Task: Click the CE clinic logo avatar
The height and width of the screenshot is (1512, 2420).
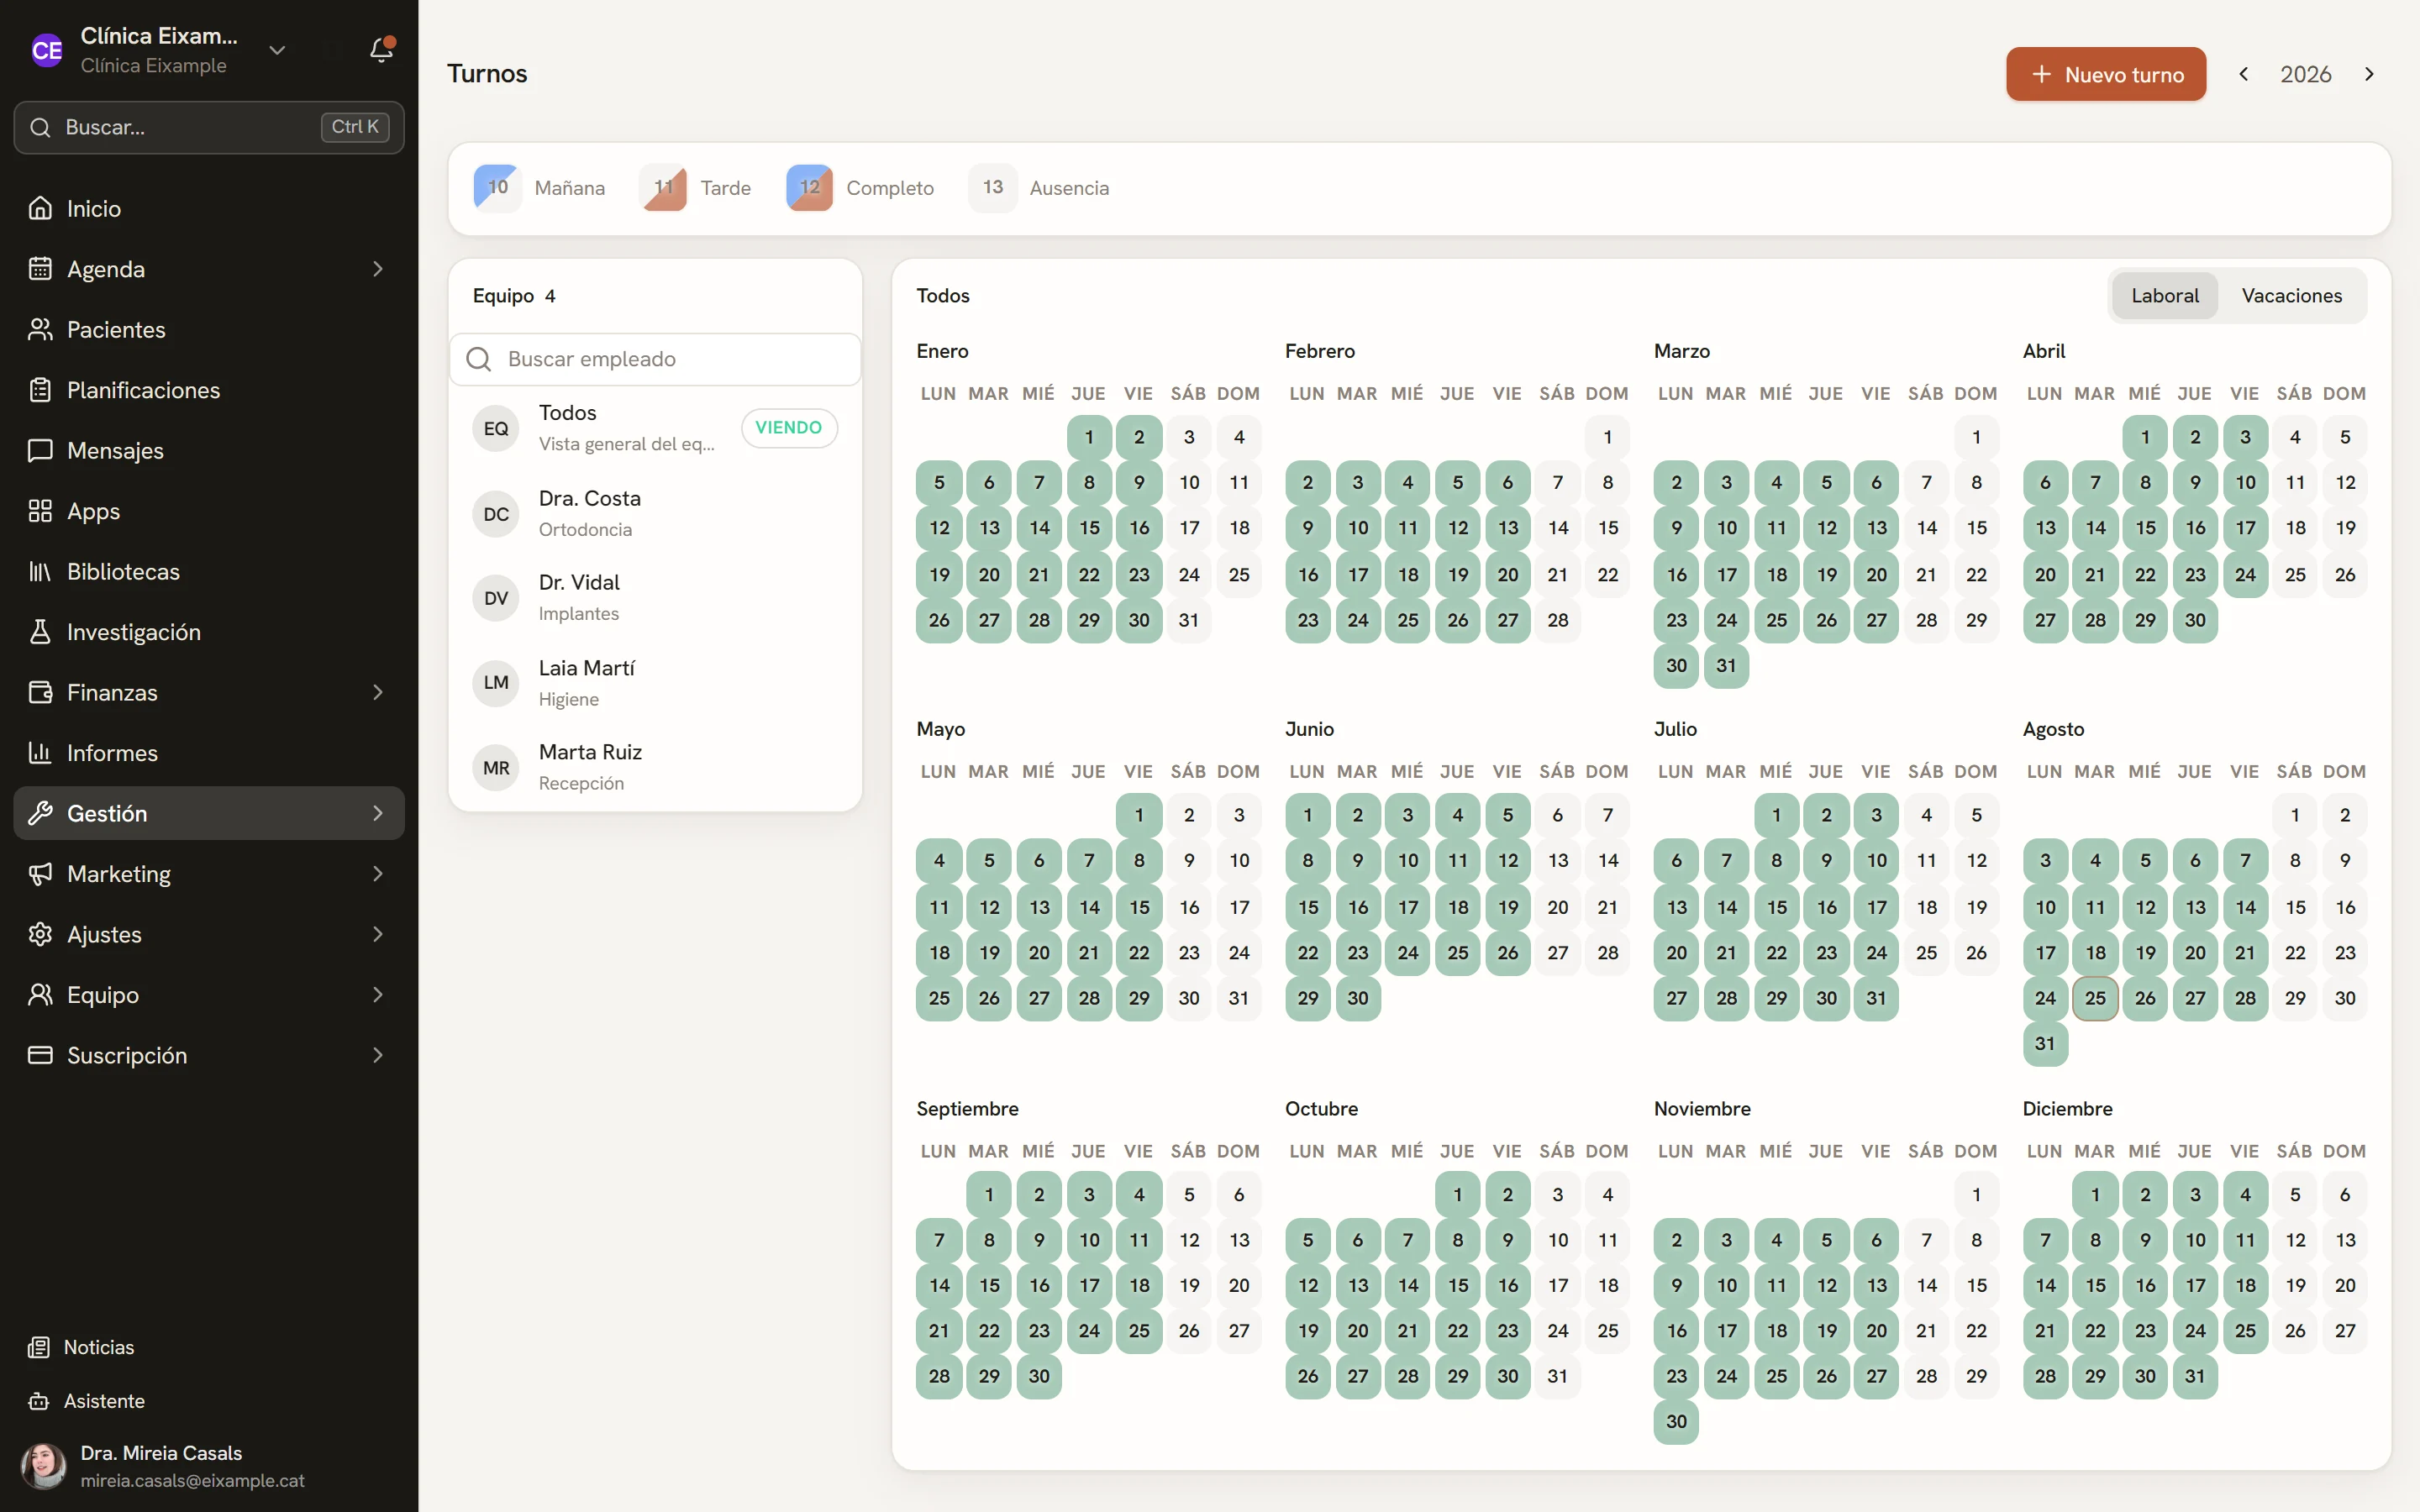Action: pos(47,50)
